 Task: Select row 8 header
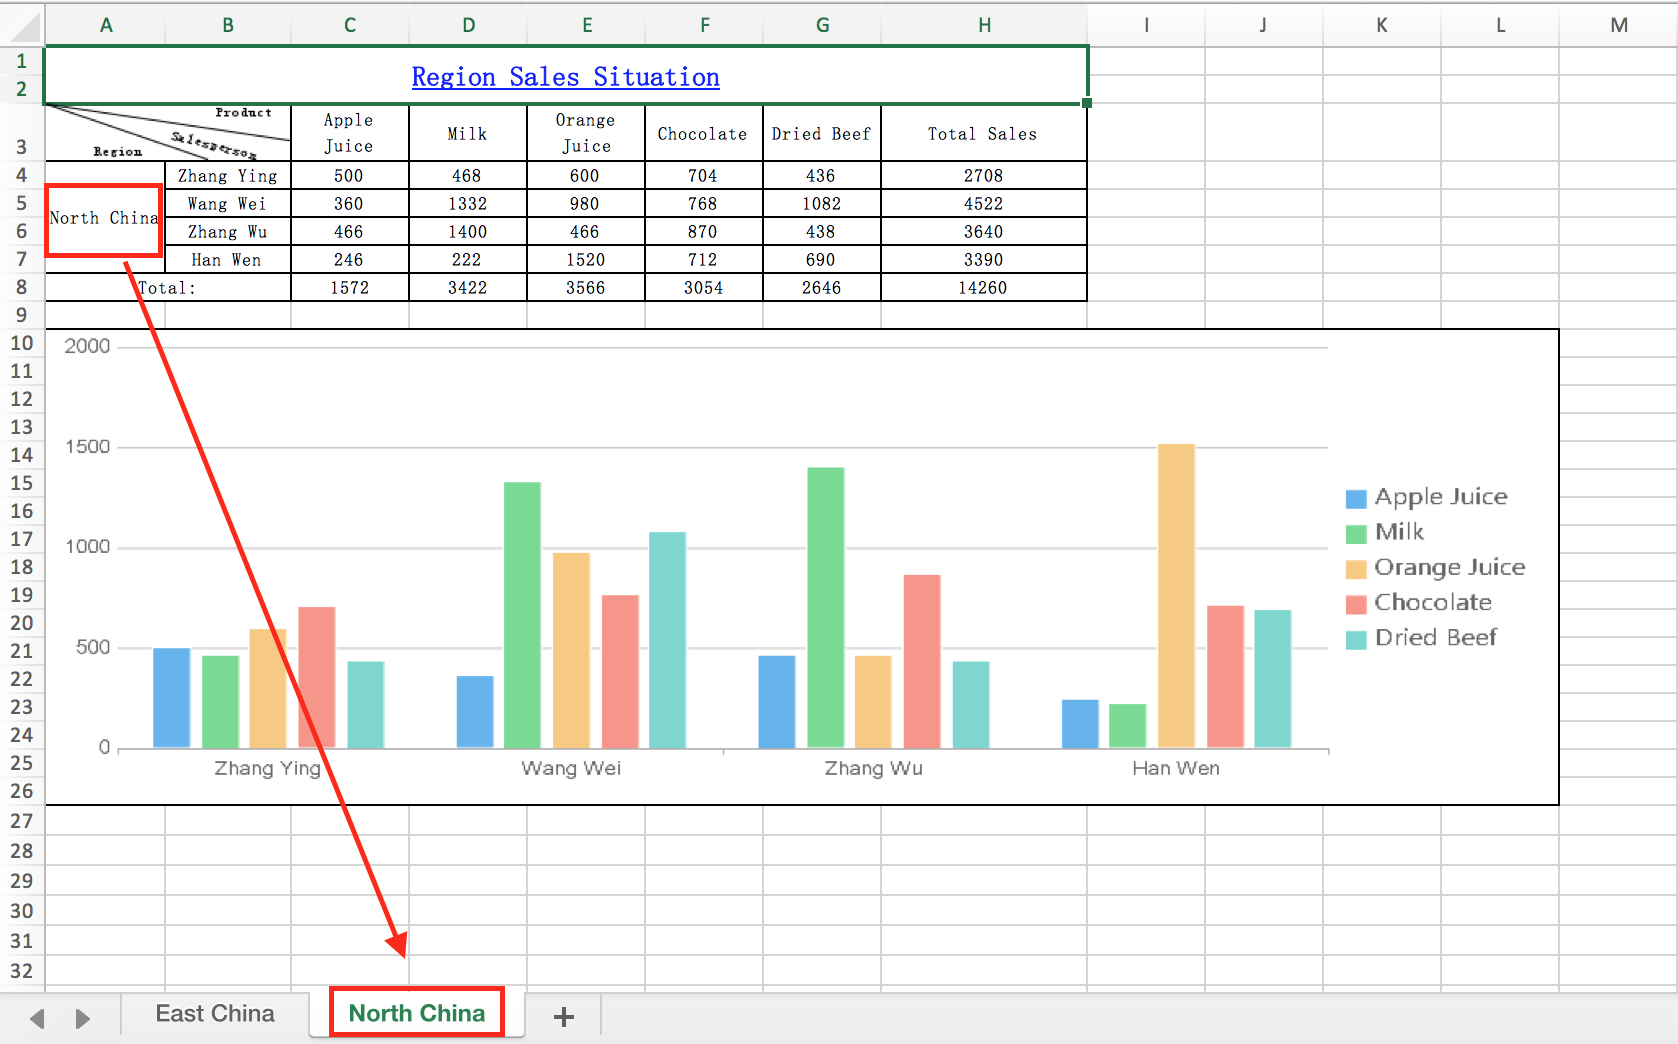click(x=21, y=287)
